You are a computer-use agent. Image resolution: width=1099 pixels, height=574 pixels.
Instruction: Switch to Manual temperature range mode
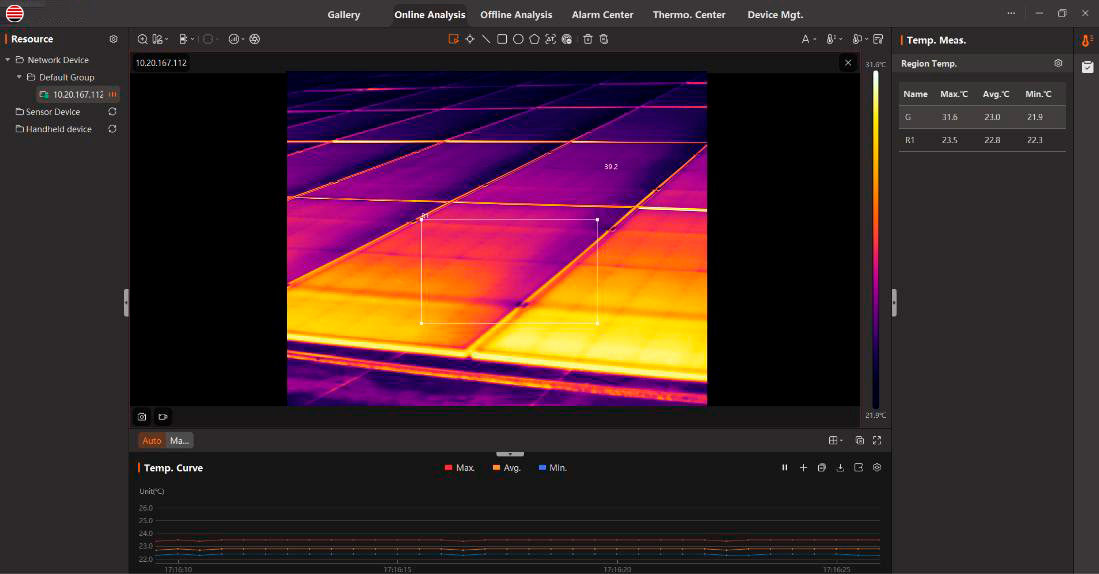click(179, 440)
